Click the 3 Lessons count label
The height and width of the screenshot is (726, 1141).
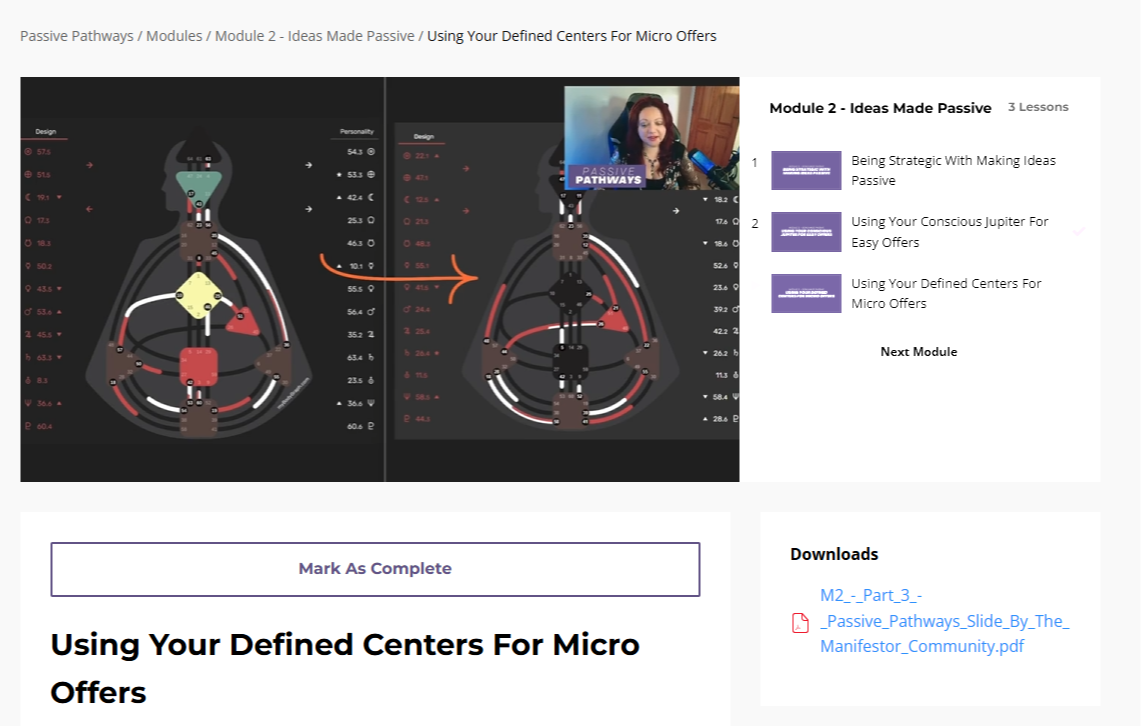[x=1038, y=107]
